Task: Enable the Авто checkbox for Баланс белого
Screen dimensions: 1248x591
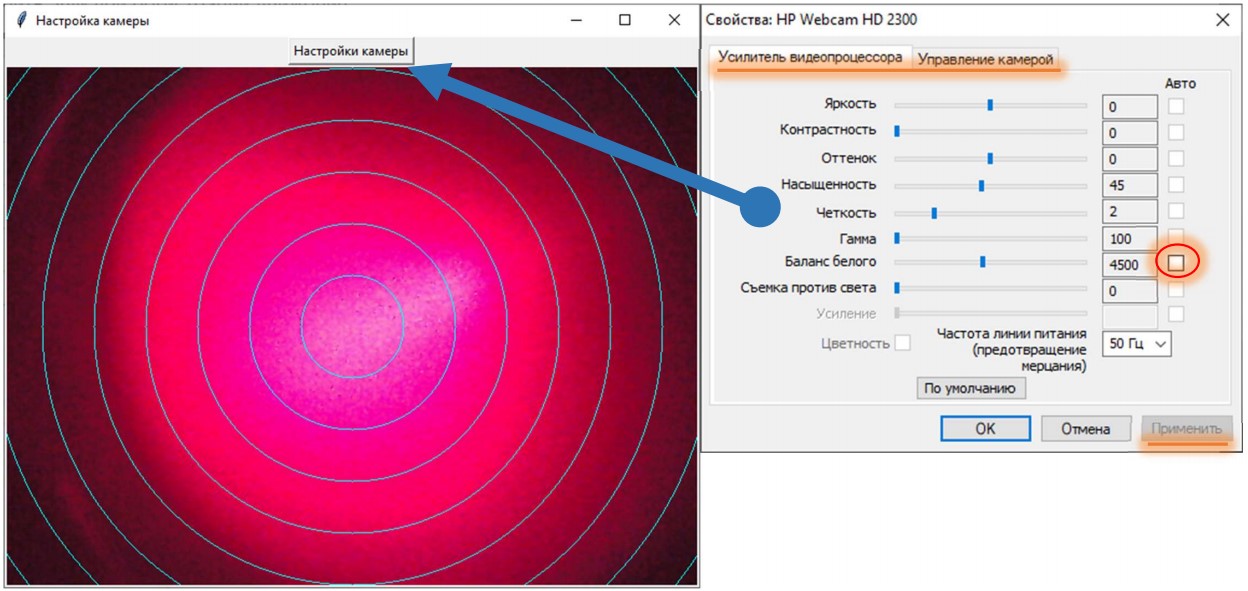Action: pyautogui.click(x=1177, y=262)
